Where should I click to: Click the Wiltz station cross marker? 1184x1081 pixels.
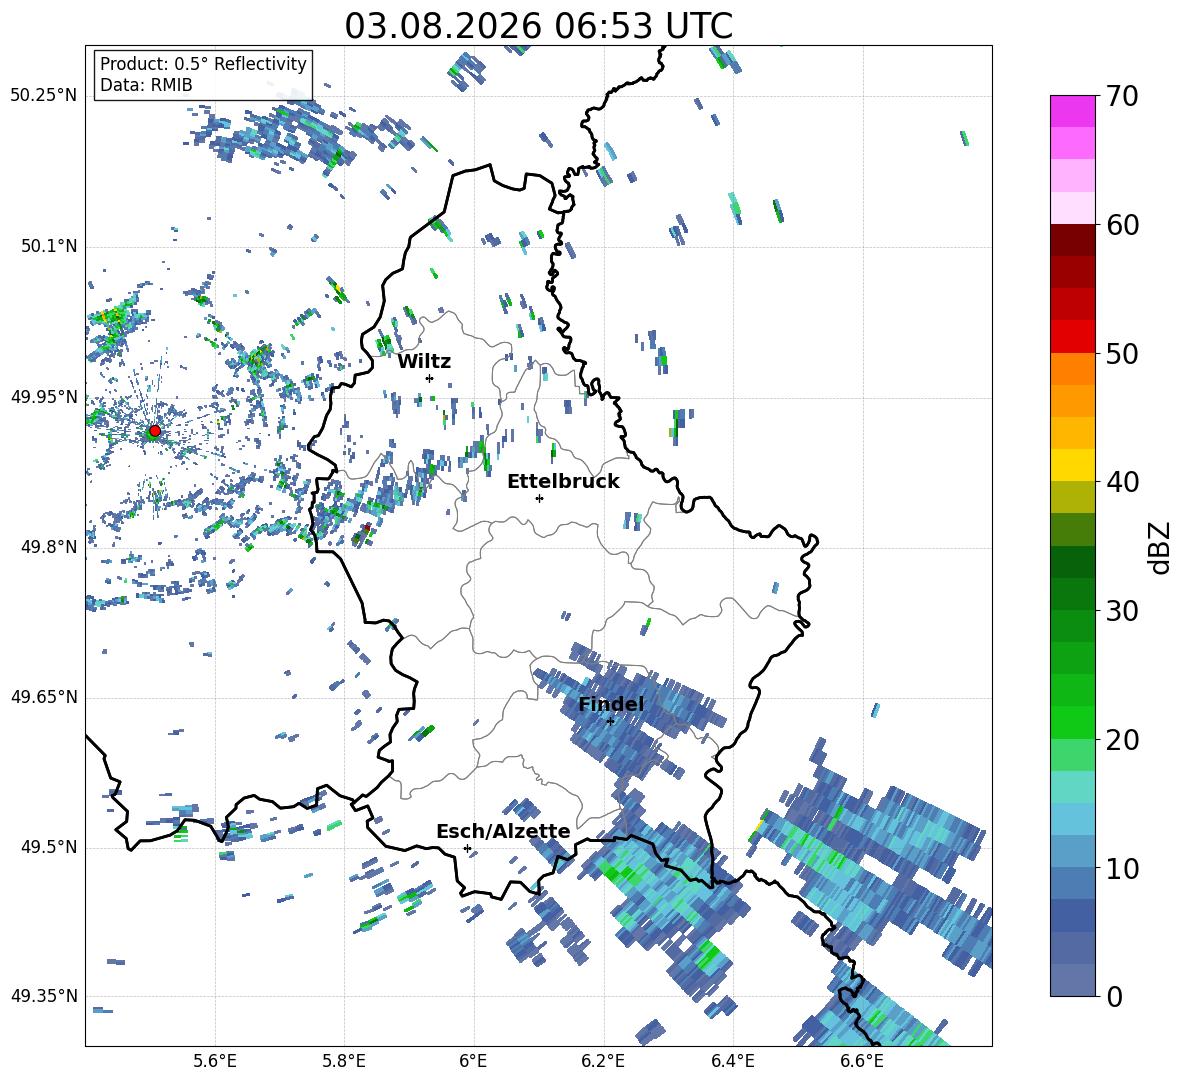[430, 378]
